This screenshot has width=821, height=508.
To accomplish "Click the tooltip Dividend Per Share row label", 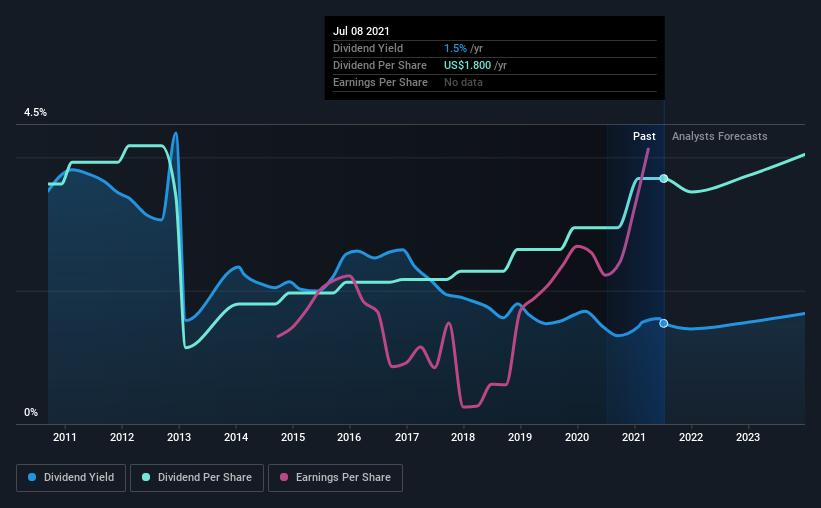I will [x=380, y=65].
